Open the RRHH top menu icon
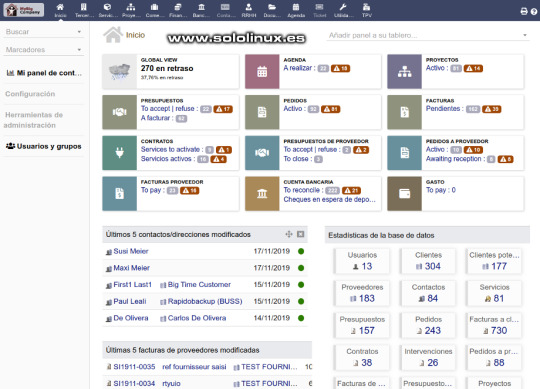The image size is (540, 389). pyautogui.click(x=249, y=7)
